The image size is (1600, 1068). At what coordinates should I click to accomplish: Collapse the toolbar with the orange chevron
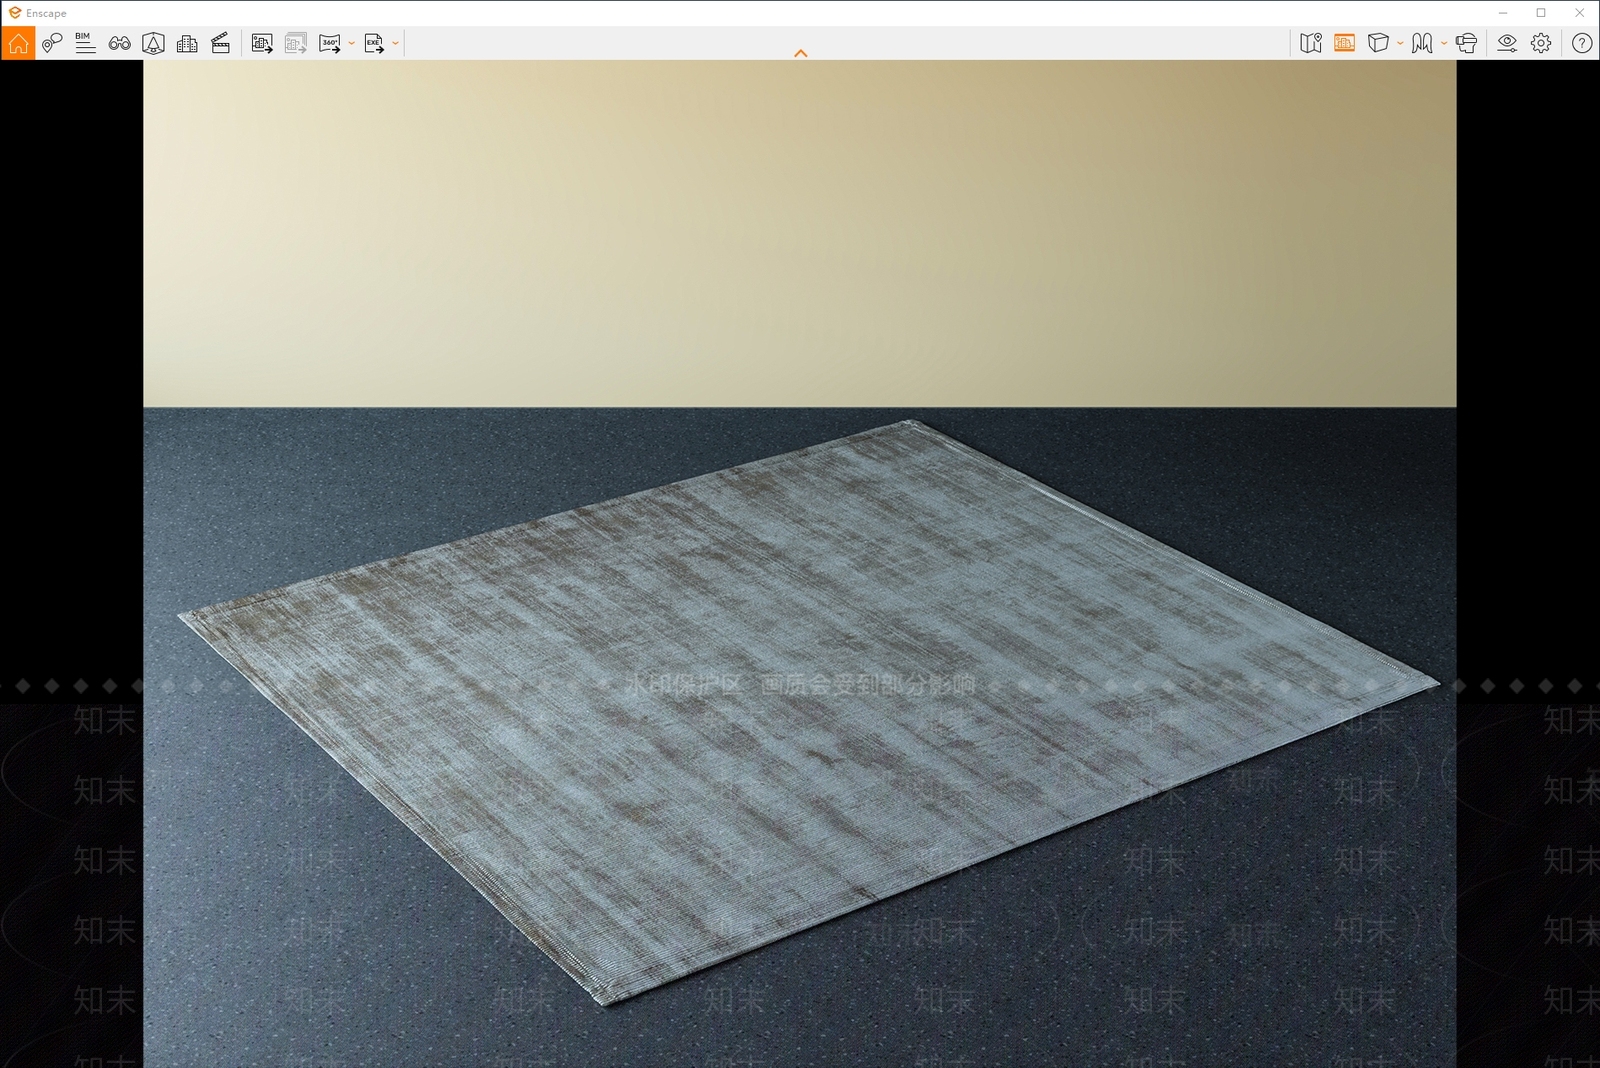coord(800,53)
